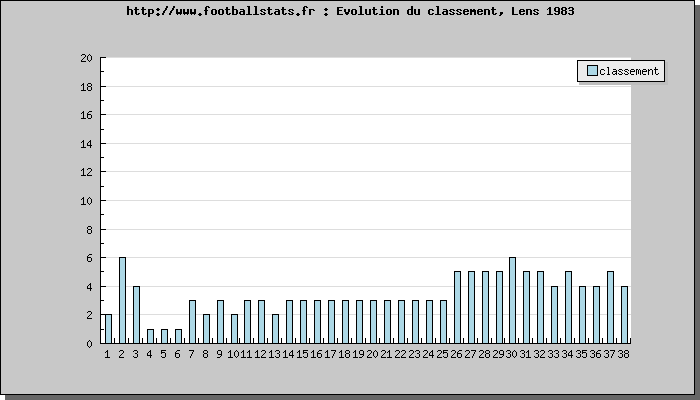Select the bar for matchday 13
This screenshot has height=400, width=700.
(275, 329)
